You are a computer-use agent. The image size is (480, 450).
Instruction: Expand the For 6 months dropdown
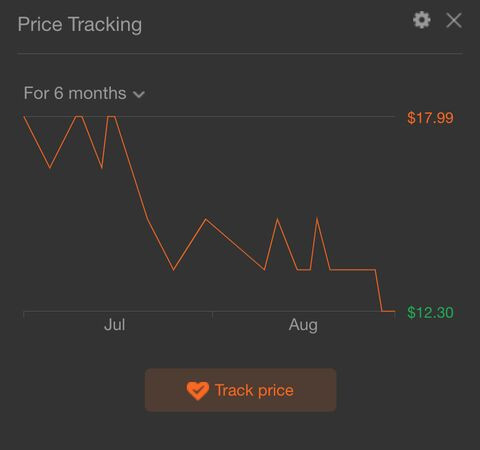point(84,93)
